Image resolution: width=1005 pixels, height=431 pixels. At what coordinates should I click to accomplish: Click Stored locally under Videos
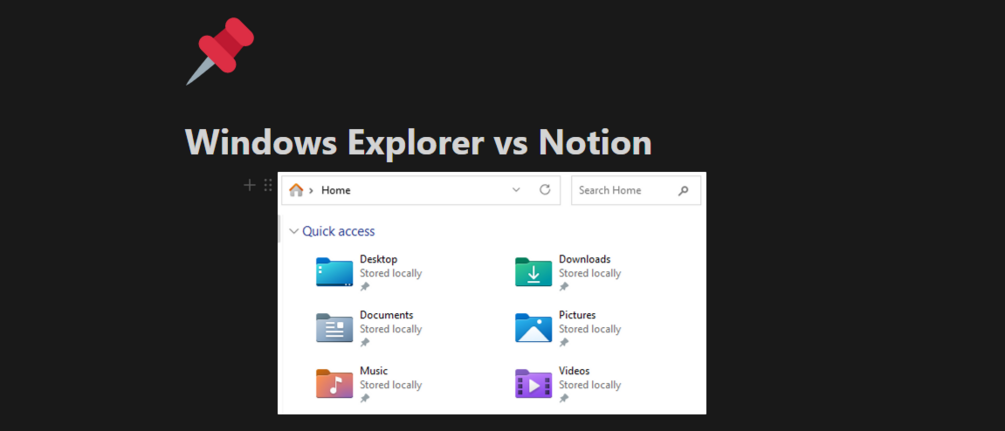coord(590,385)
